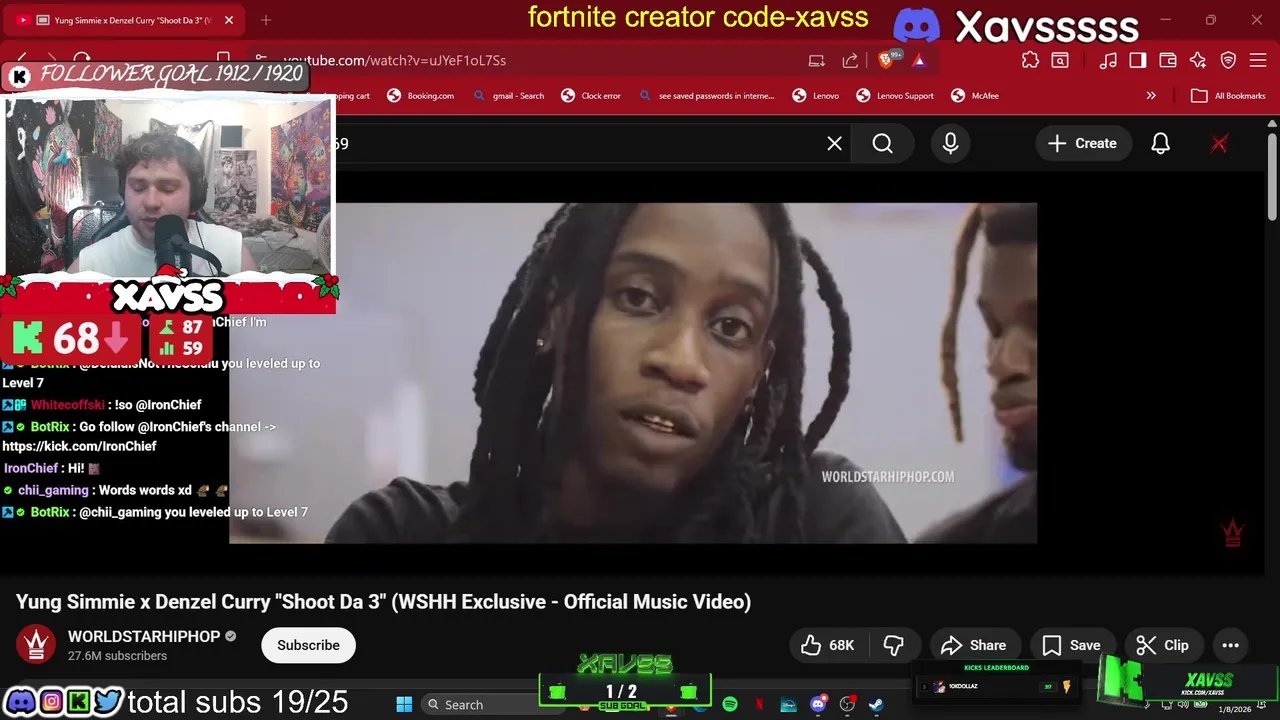1280x720 pixels.
Task: Click the Clip scissors button
Action: coord(1162,645)
